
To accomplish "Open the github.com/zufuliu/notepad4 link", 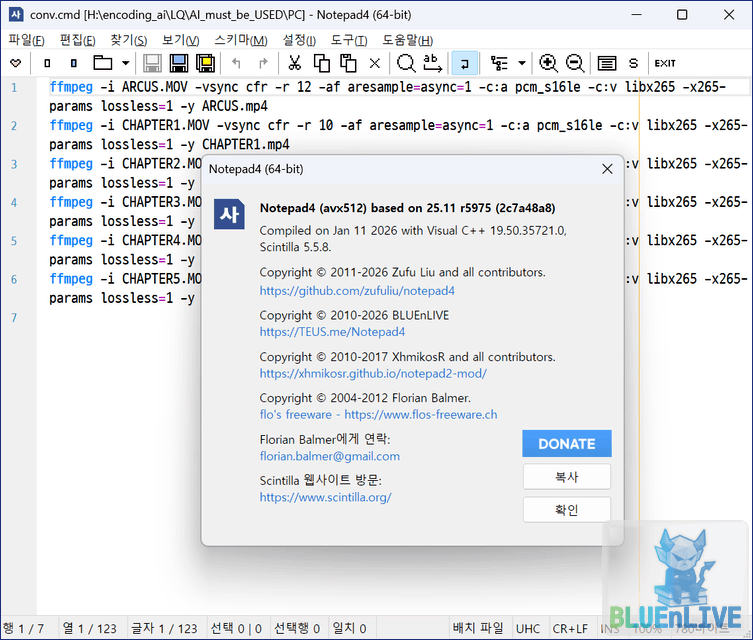I will click(x=357, y=291).
